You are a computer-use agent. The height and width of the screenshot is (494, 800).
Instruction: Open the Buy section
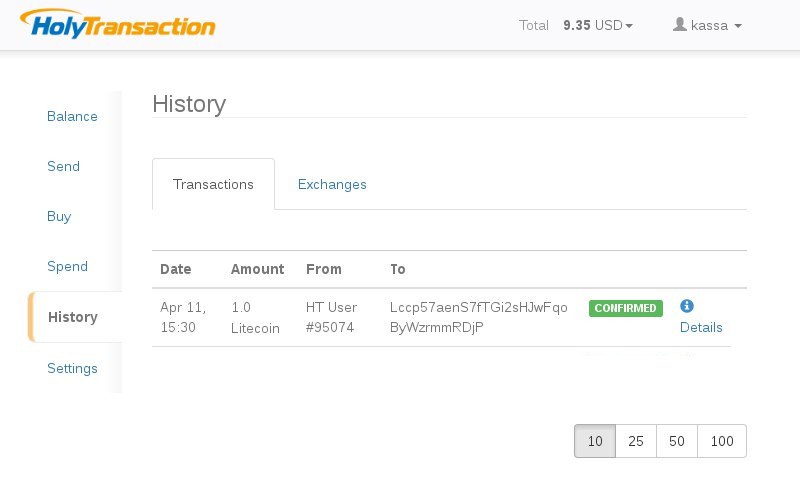[x=59, y=216]
